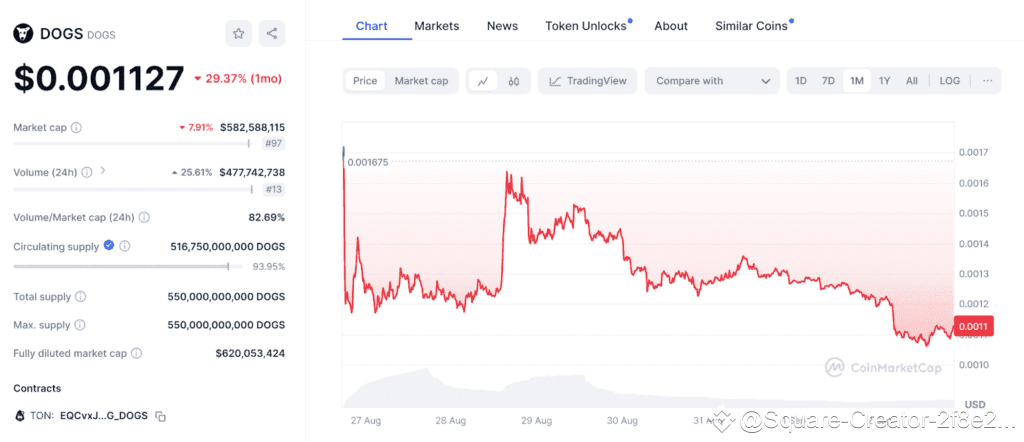Switch to the line chart icon

click(482, 81)
